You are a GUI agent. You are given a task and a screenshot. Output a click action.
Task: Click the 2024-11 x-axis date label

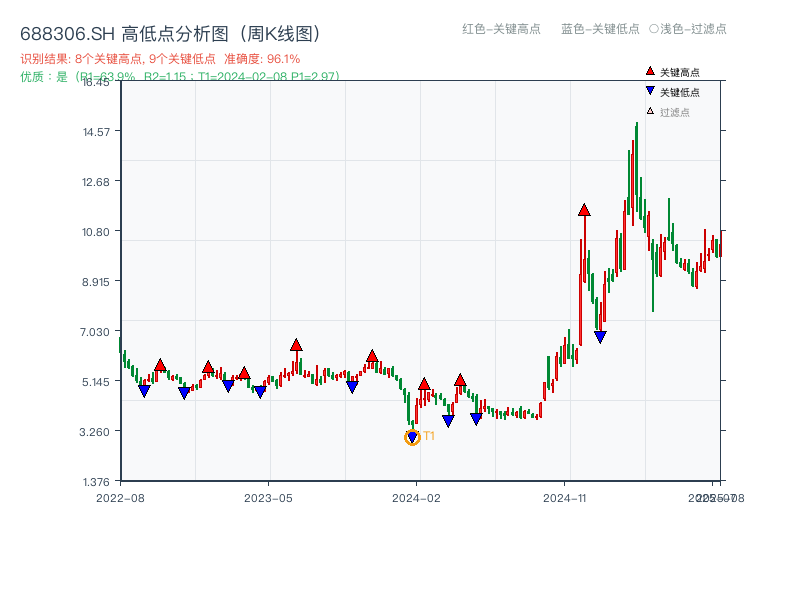(566, 496)
